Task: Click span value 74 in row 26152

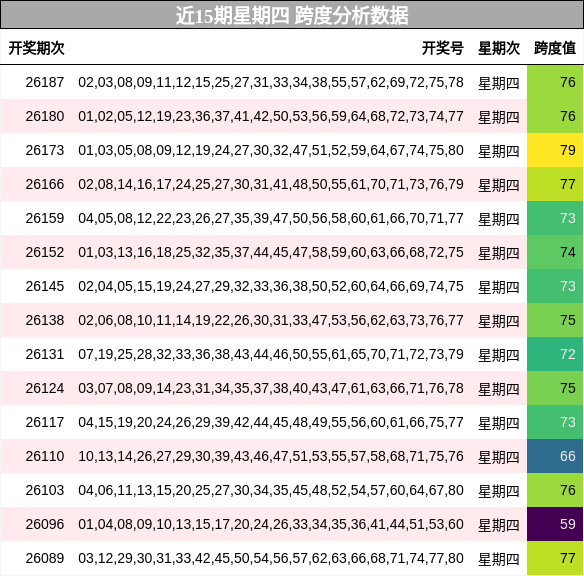Action: [555, 252]
